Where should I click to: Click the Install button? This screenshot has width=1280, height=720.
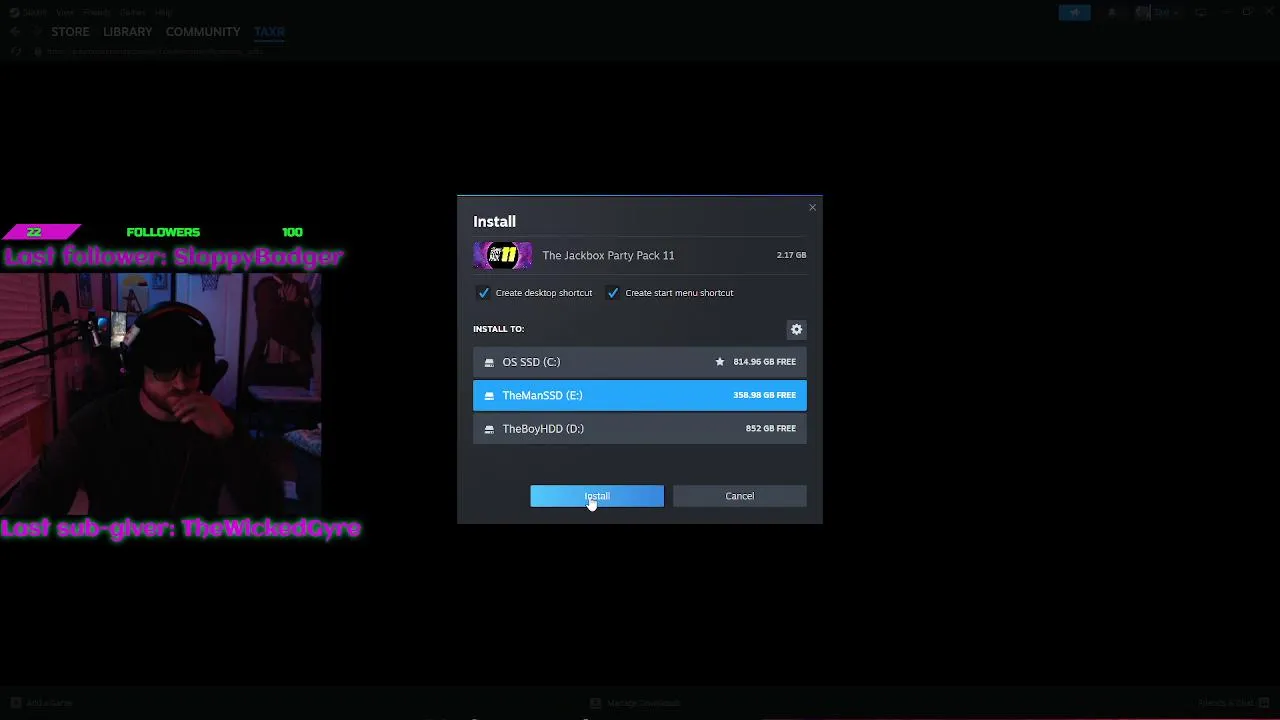point(597,496)
